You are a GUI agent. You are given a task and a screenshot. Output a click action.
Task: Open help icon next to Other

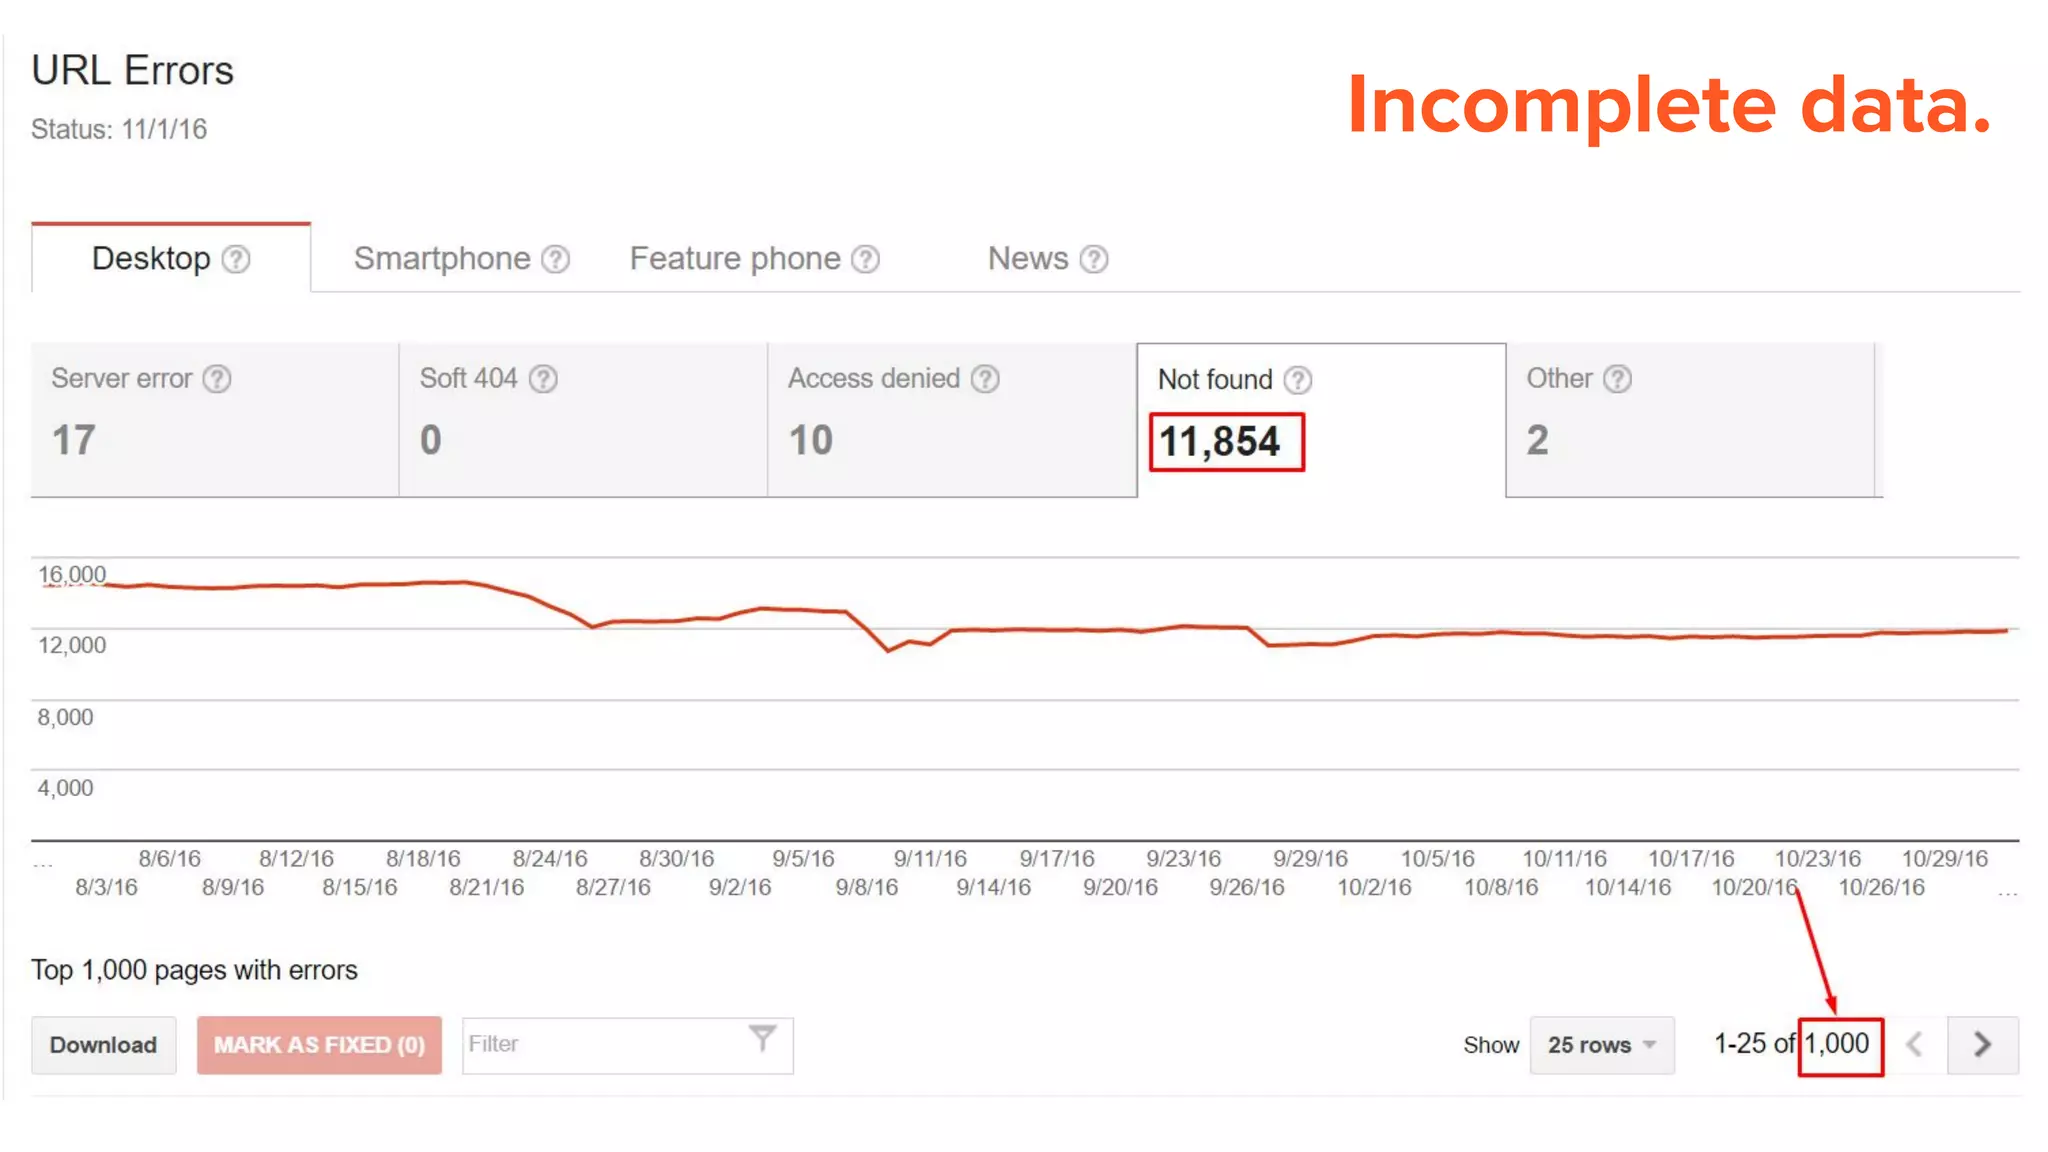point(1617,379)
